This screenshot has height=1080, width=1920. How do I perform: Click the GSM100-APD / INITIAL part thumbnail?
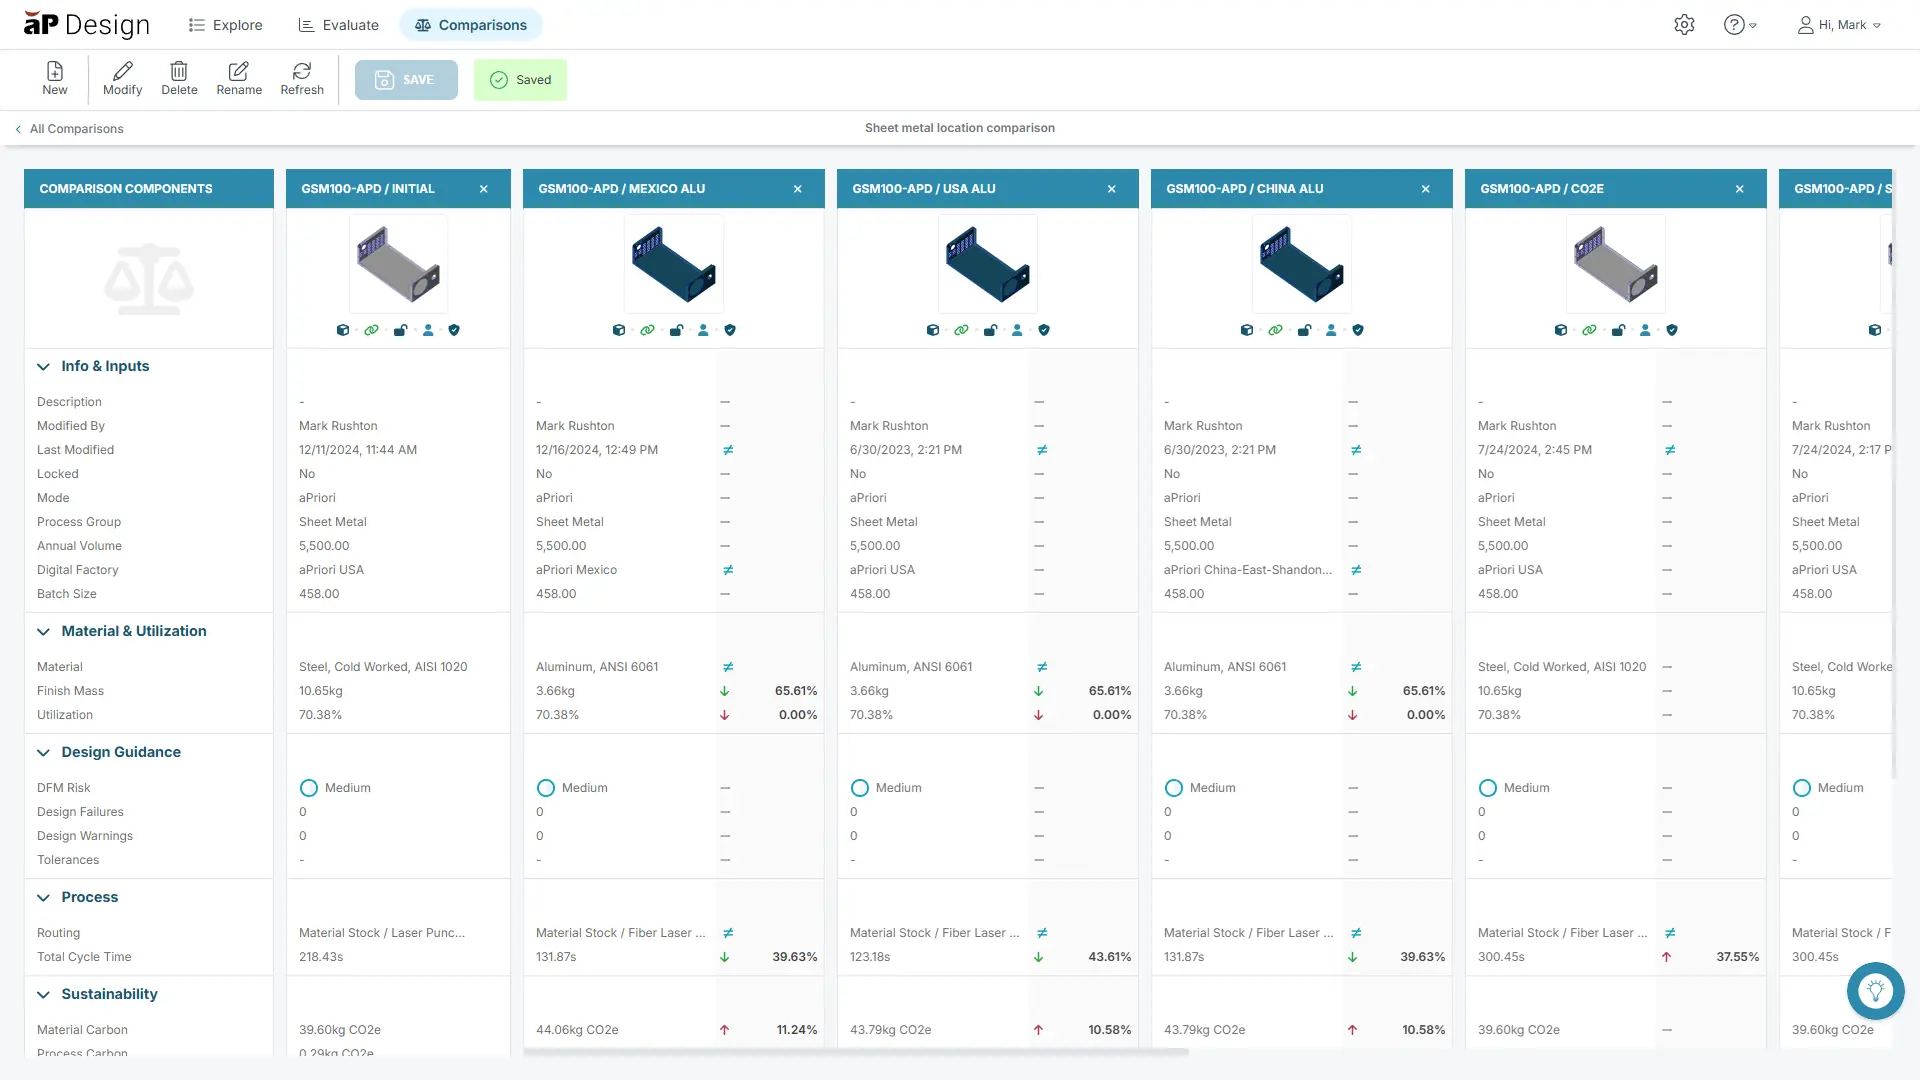(398, 263)
